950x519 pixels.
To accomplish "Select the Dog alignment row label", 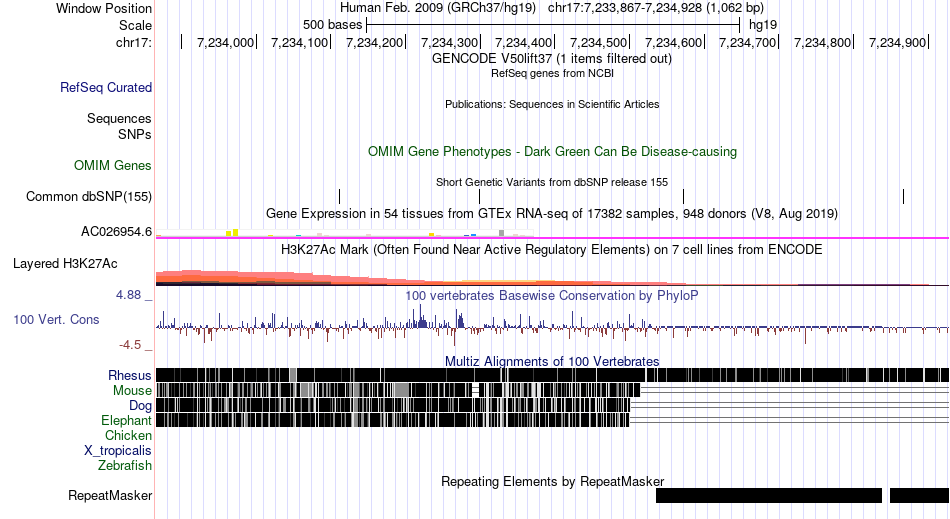I will point(140,406).
